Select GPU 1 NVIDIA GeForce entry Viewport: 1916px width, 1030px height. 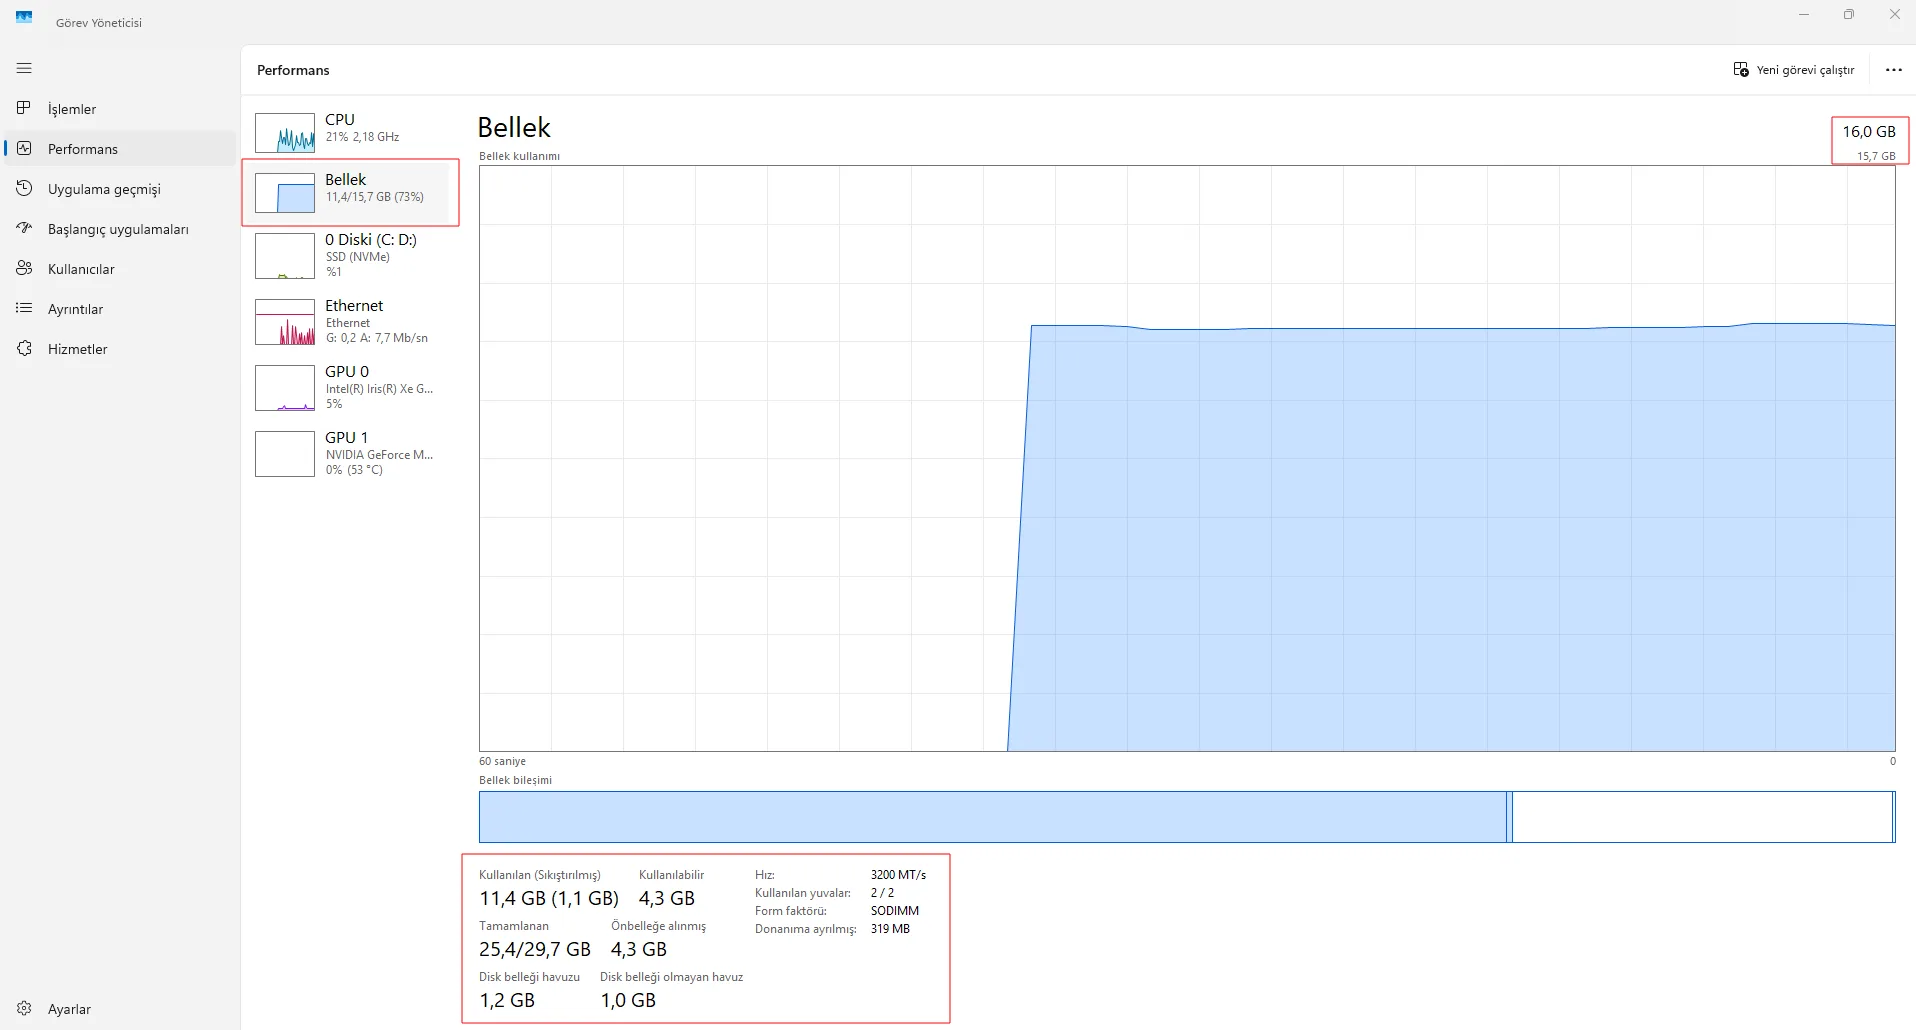350,453
